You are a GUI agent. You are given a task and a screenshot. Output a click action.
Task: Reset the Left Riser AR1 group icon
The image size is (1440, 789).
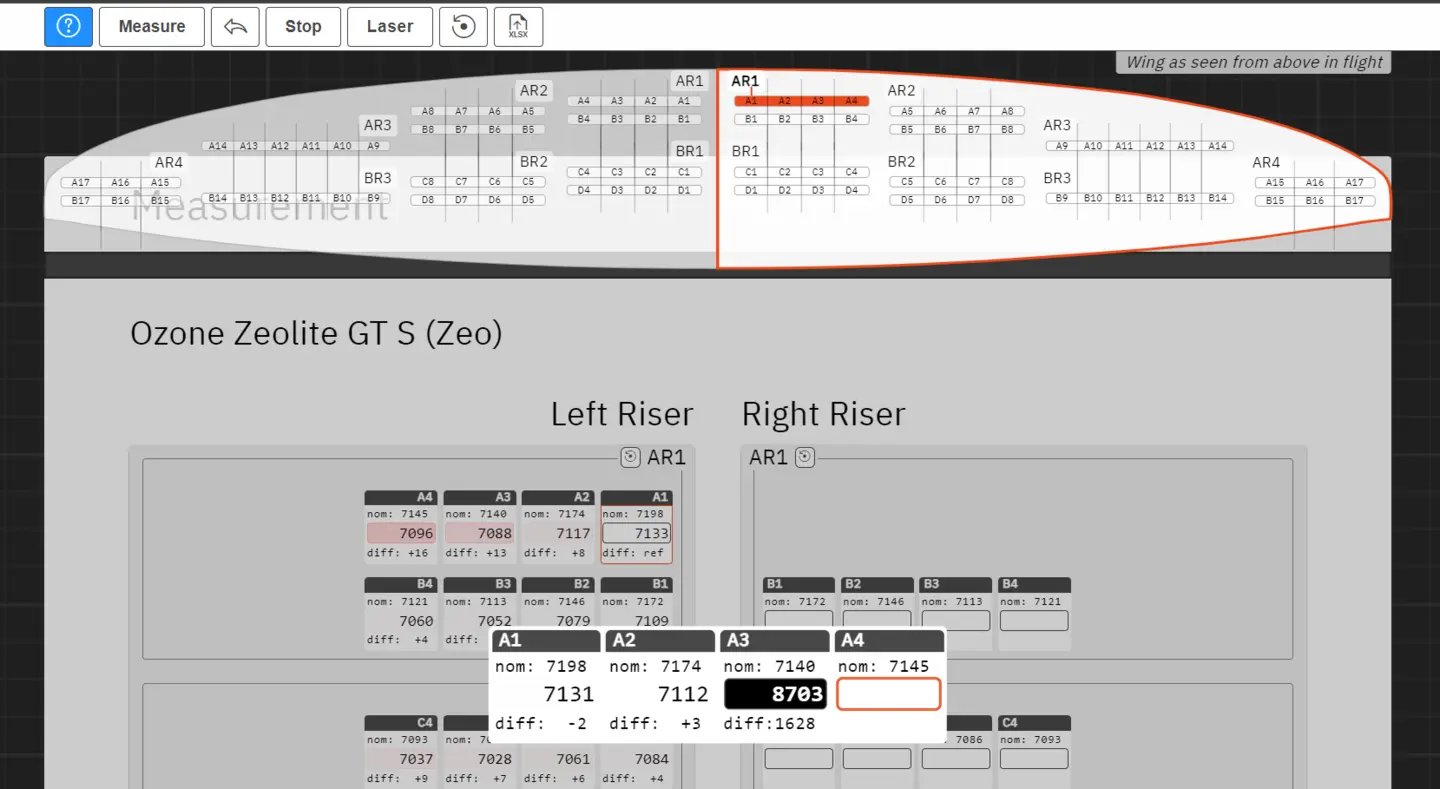pos(628,457)
